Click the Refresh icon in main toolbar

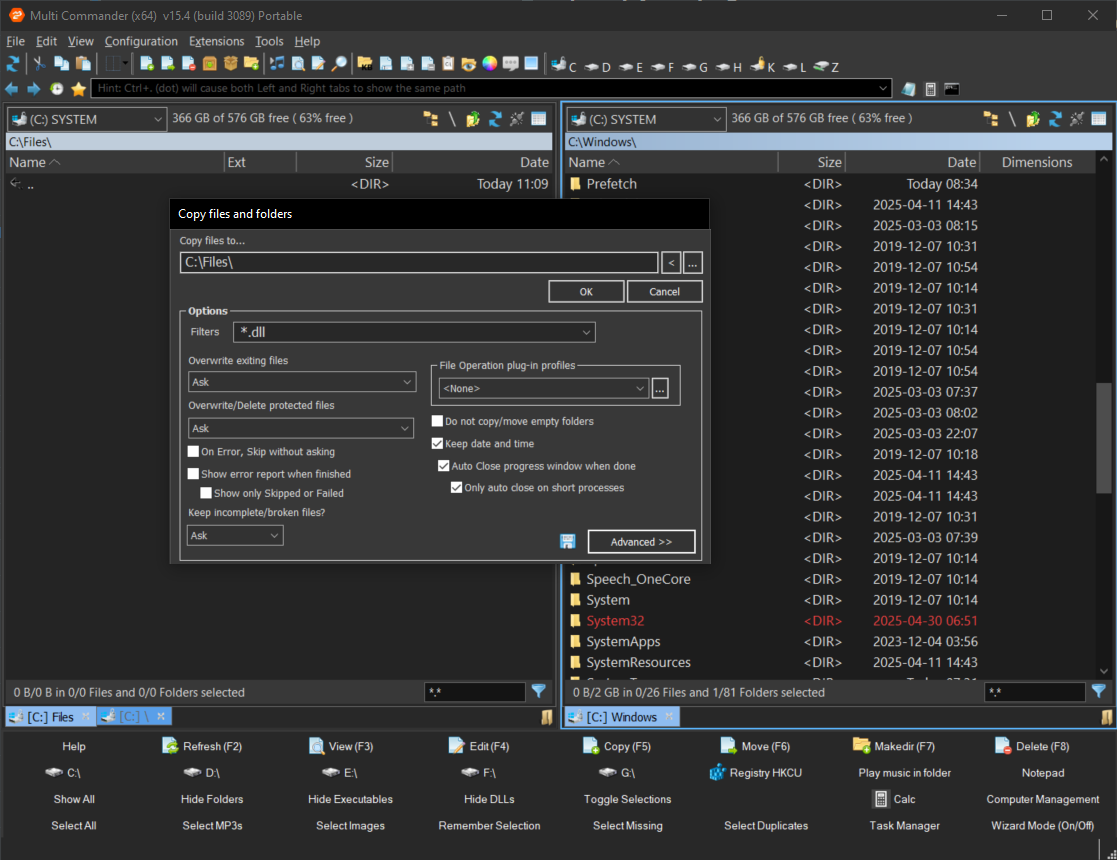13,64
